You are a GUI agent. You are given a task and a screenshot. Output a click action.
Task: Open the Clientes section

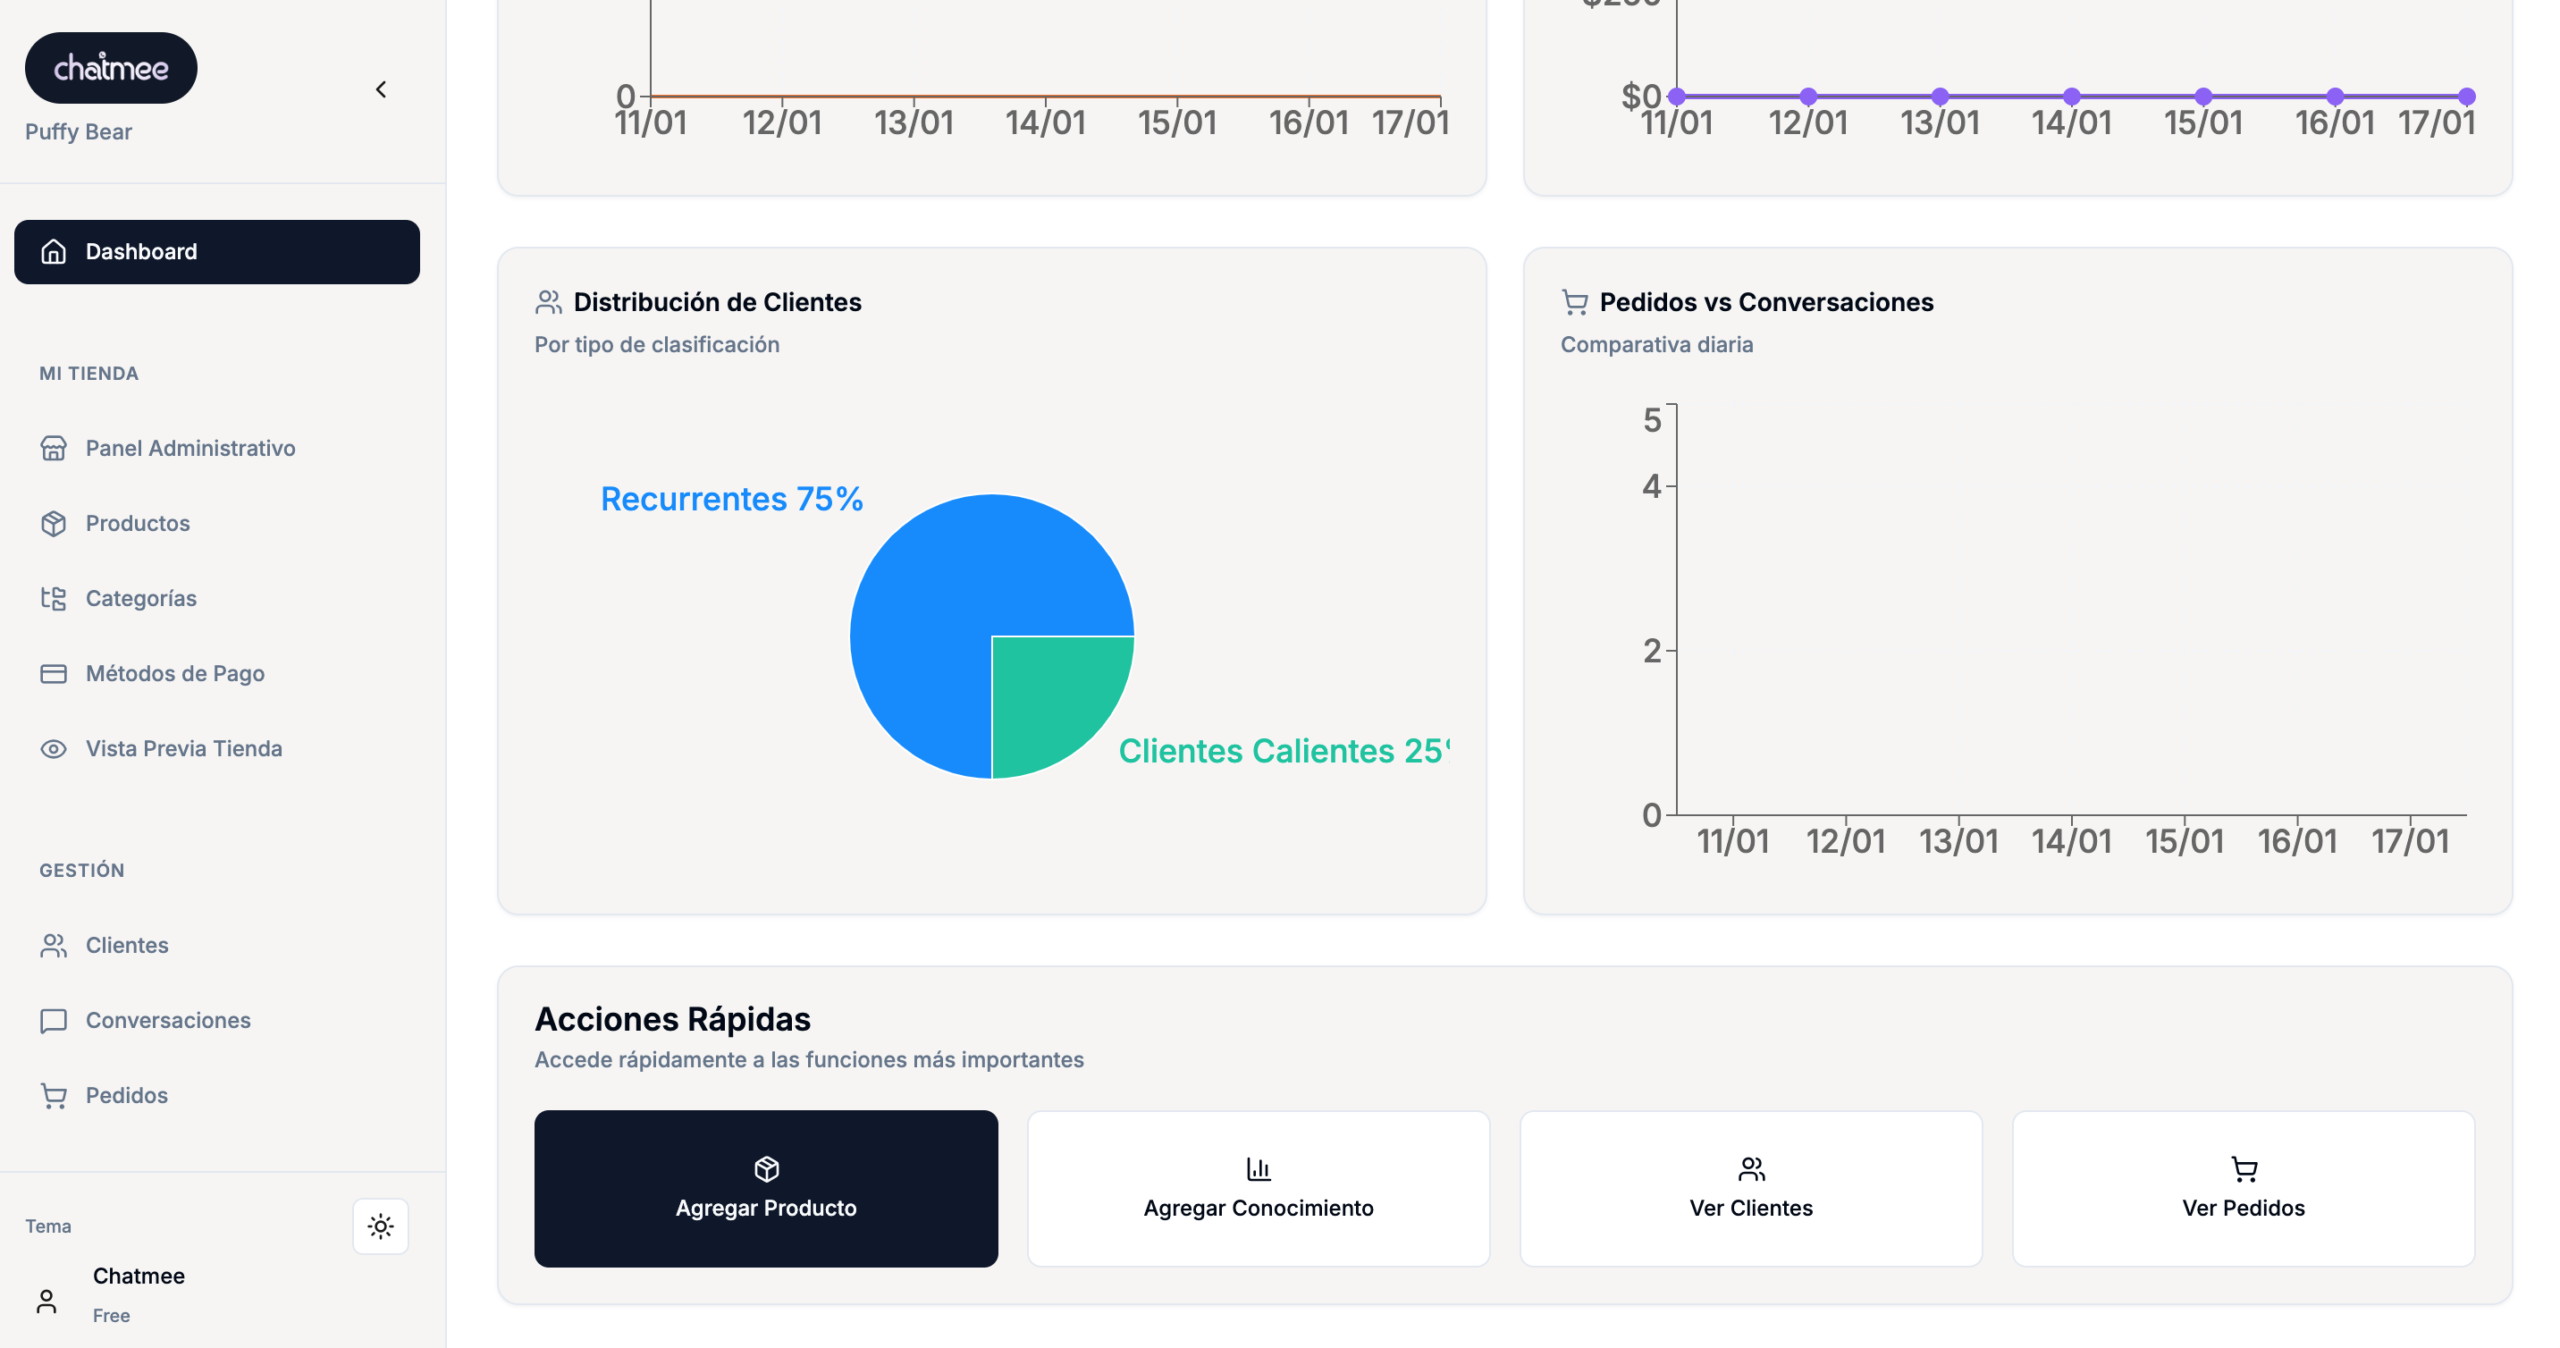(x=127, y=945)
